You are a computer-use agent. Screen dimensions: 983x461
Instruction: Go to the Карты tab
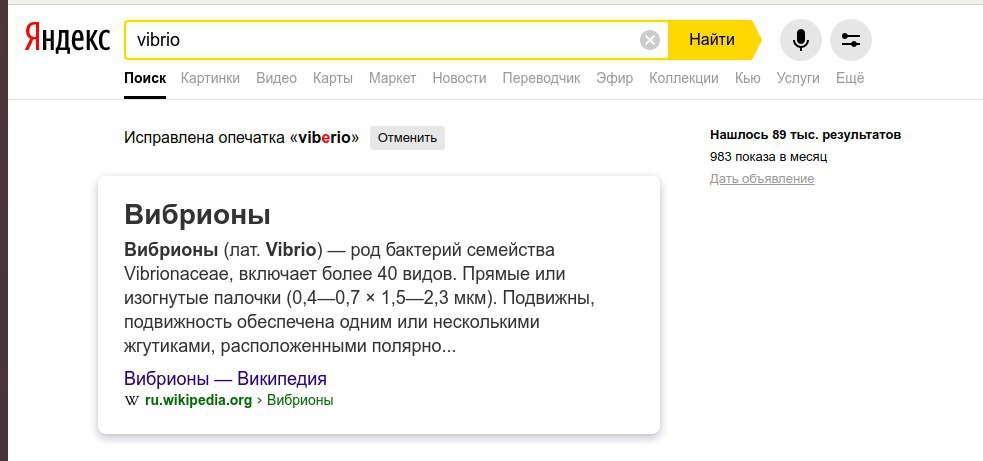(333, 78)
